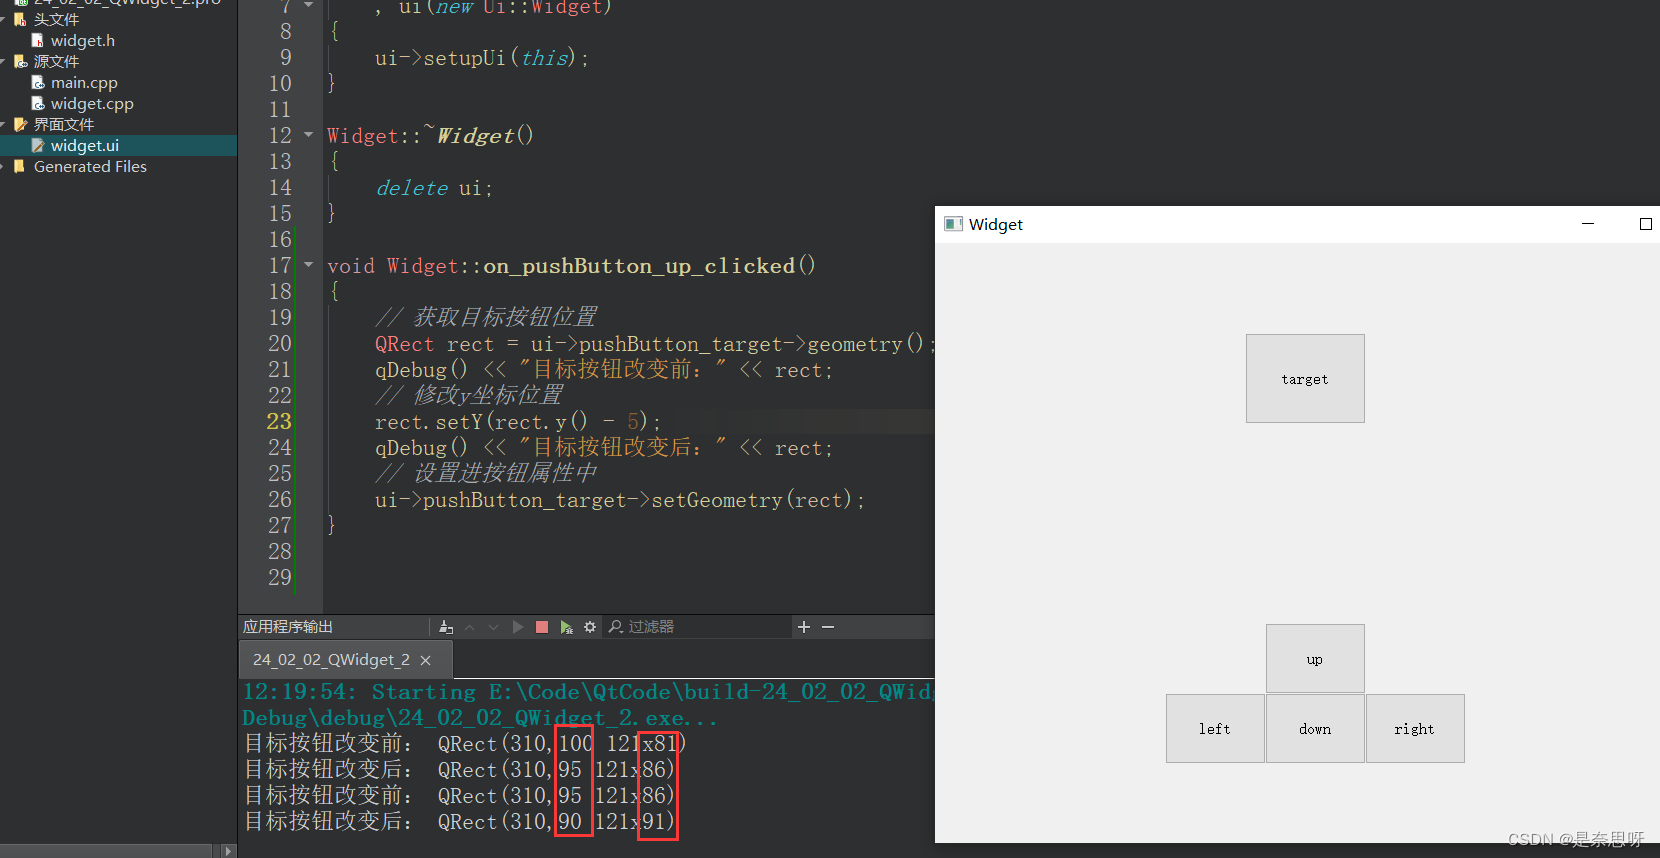Close the 24_02_02_QWidget_2 output tab
Screen dimensions: 1660x858
(426, 660)
